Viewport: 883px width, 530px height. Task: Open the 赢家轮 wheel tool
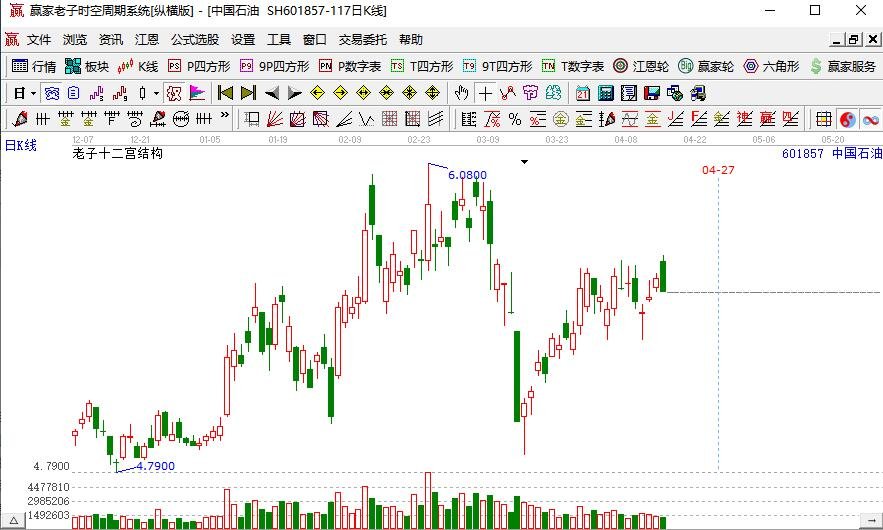coord(706,66)
